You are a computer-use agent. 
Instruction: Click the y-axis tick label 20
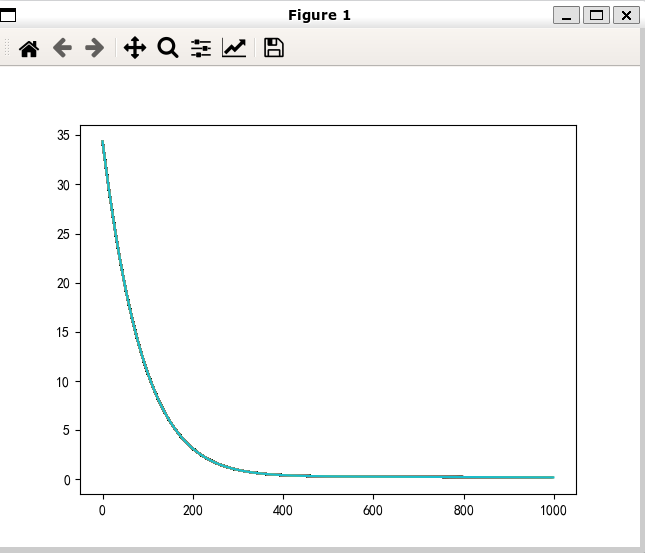(x=63, y=283)
